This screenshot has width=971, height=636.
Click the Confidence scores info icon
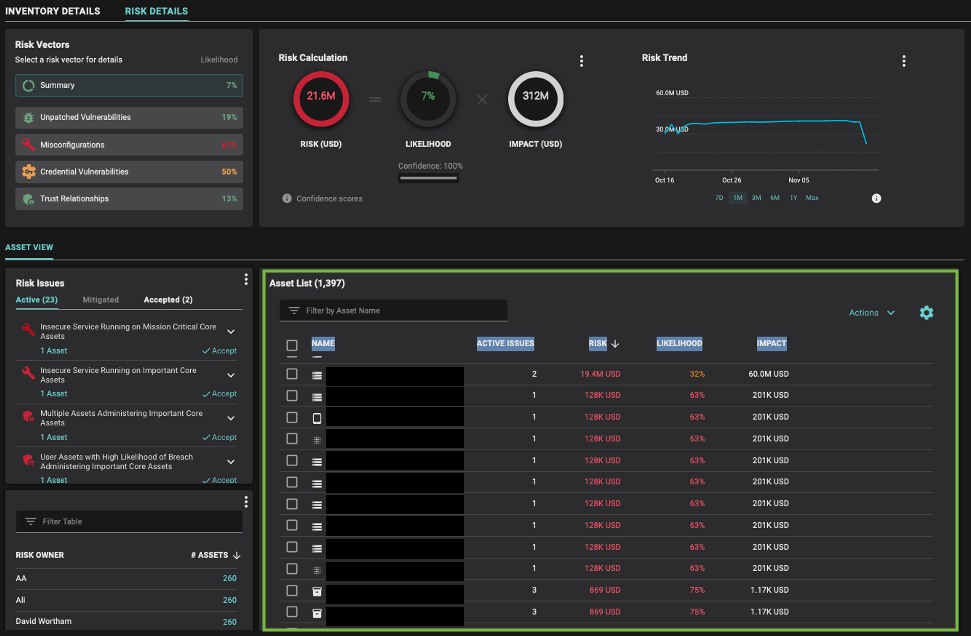(287, 198)
